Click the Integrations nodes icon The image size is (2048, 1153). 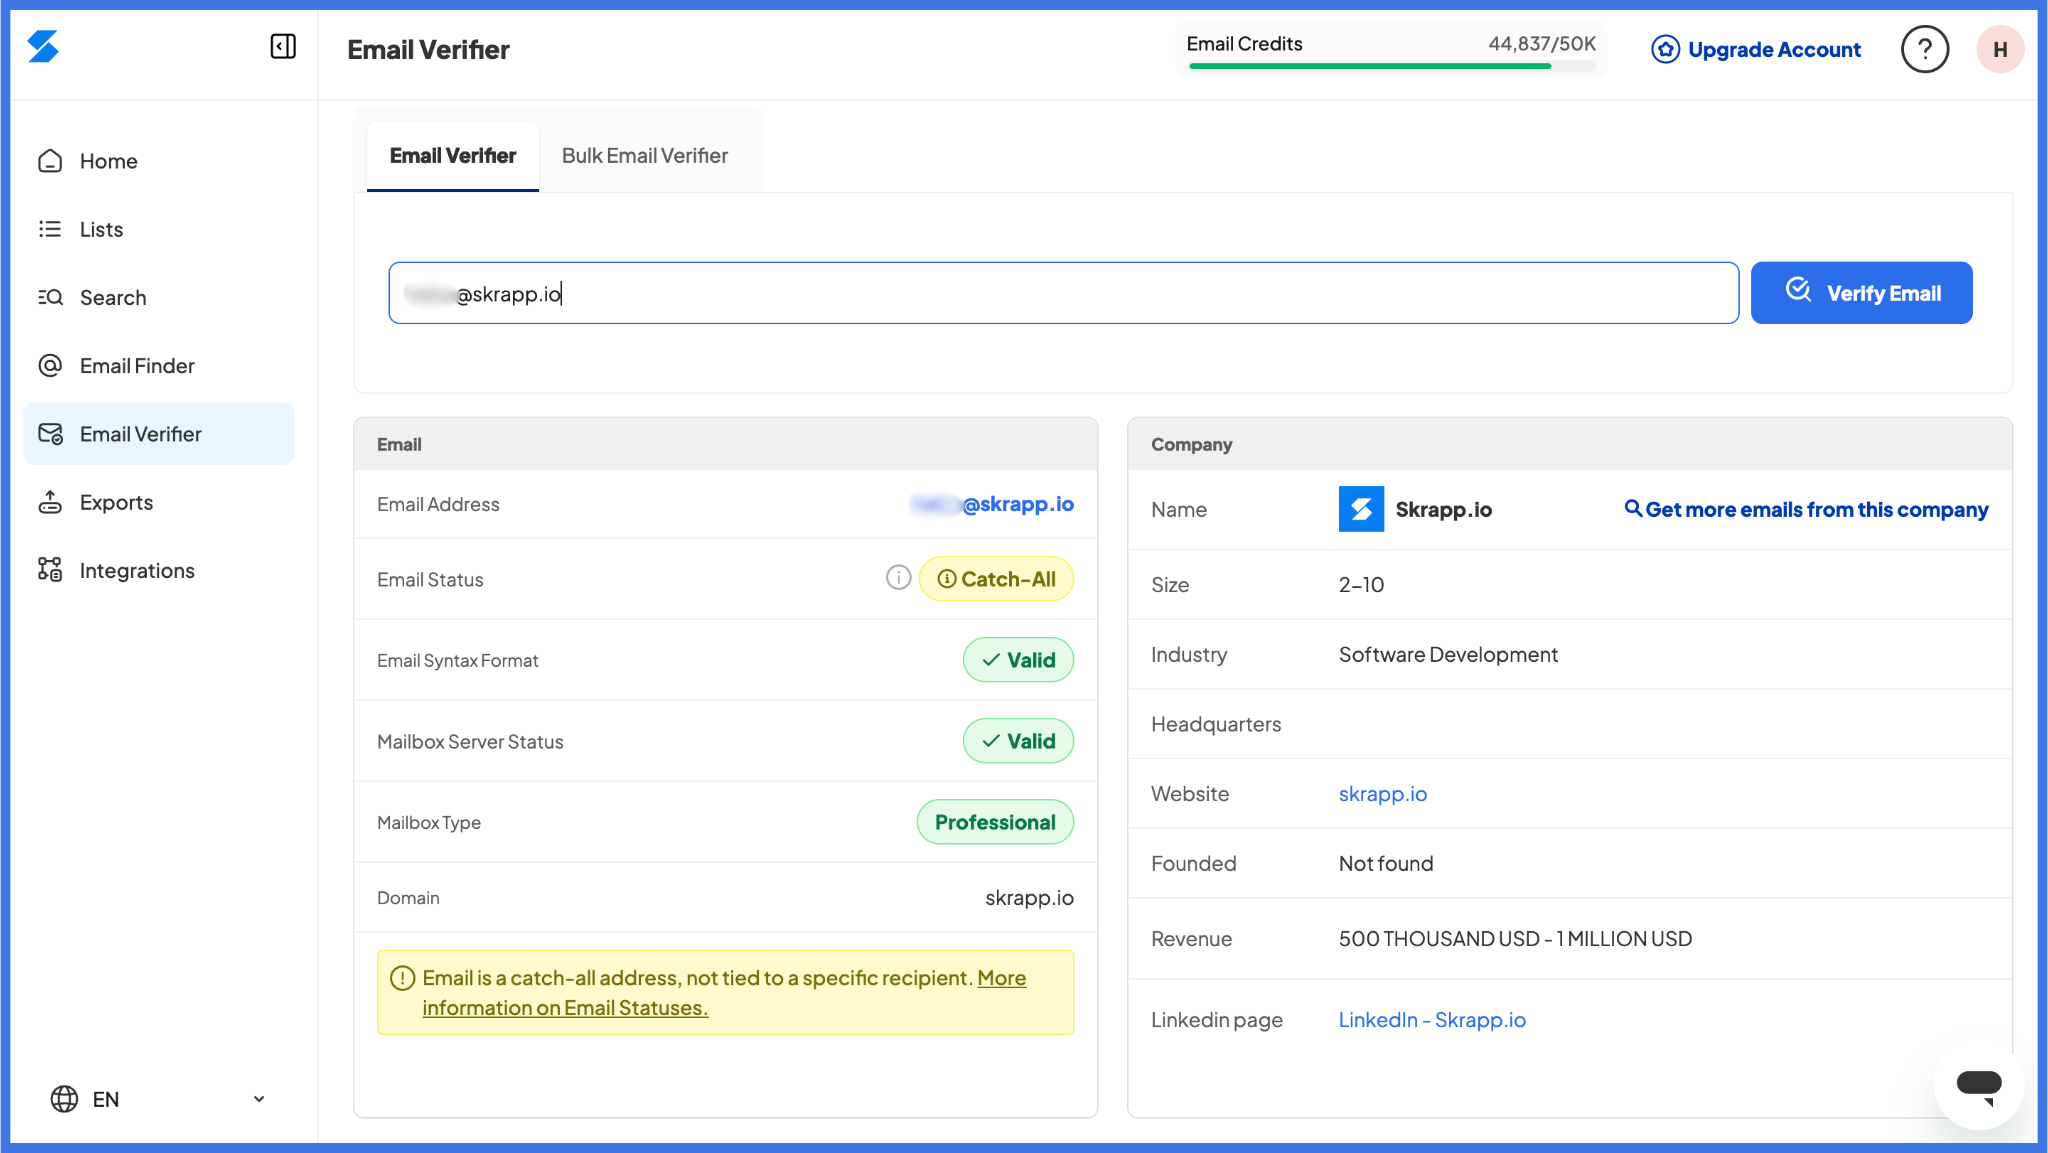coord(50,570)
